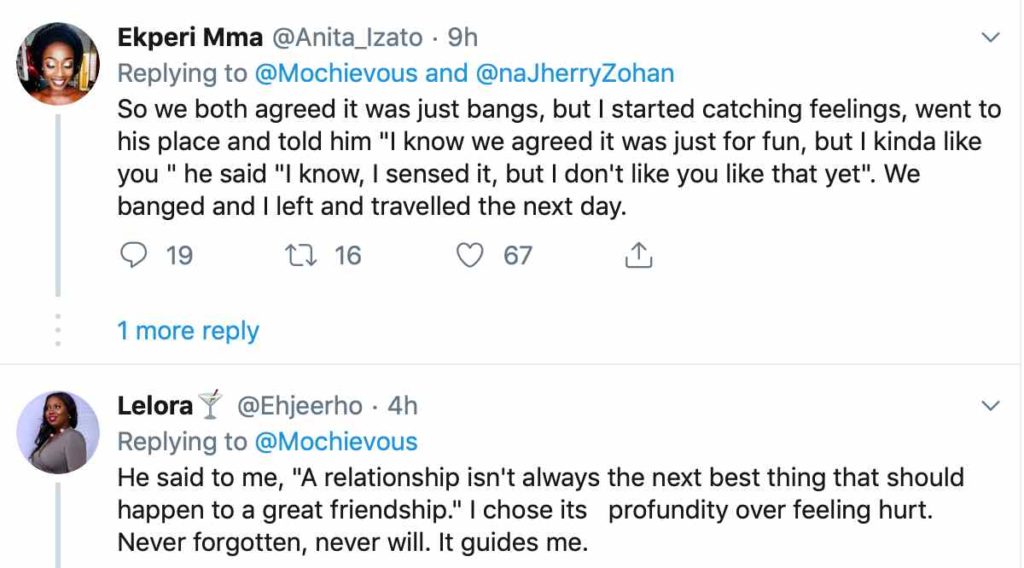Viewport: 1024px width, 568px height.
Task: Expand the chevron menu on Lelora's tweet
Action: pos(991,406)
